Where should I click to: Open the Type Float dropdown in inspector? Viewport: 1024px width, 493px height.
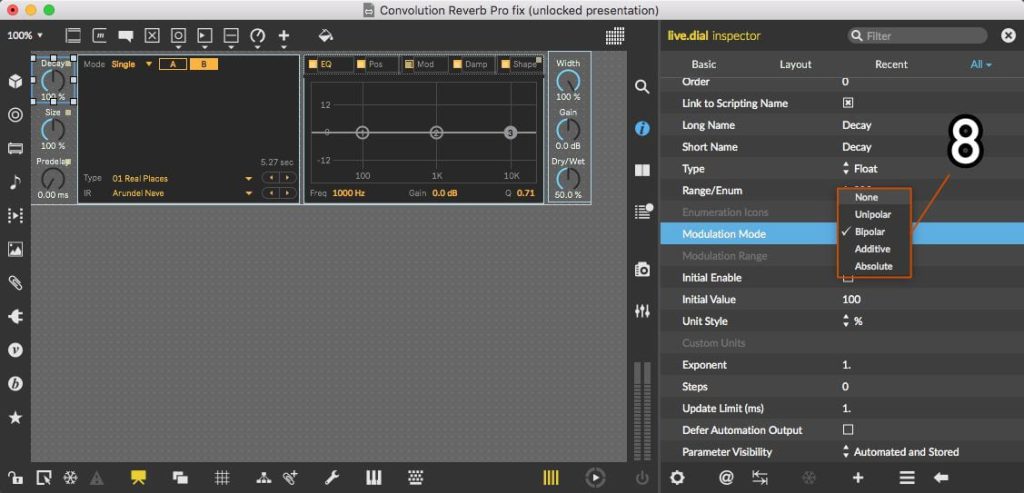coord(860,168)
